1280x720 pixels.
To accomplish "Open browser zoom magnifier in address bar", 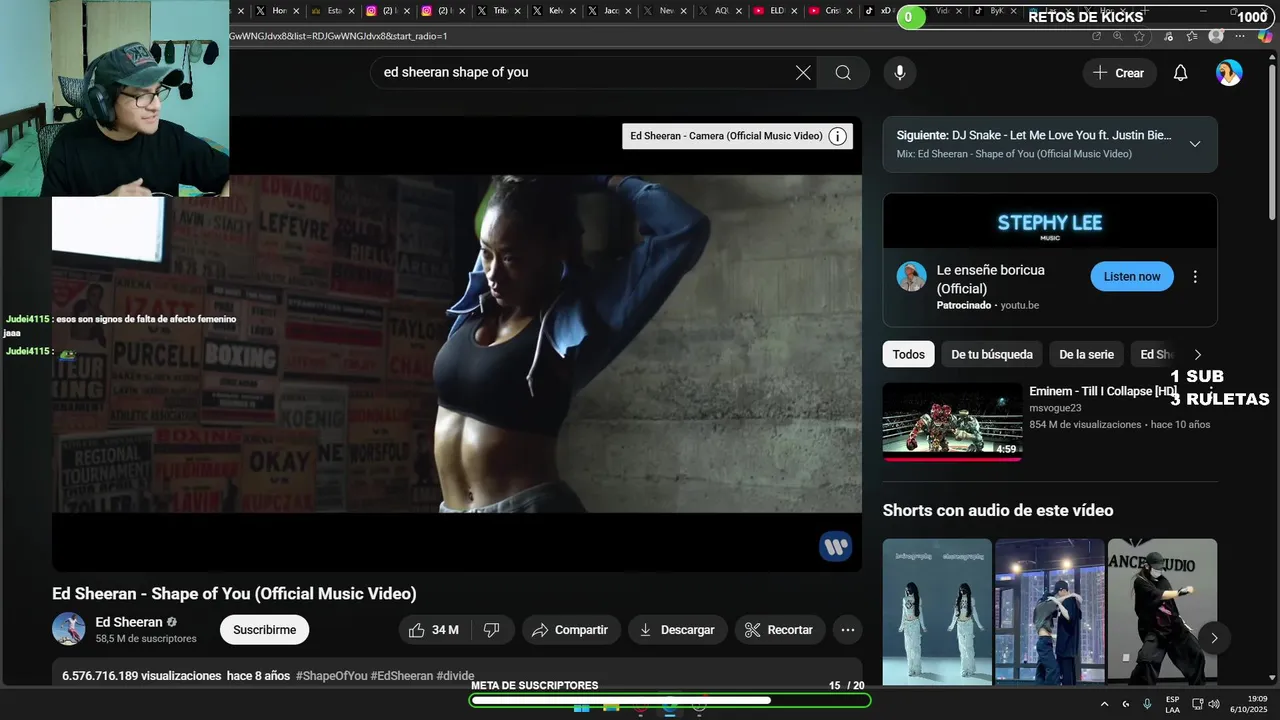I will (1118, 36).
